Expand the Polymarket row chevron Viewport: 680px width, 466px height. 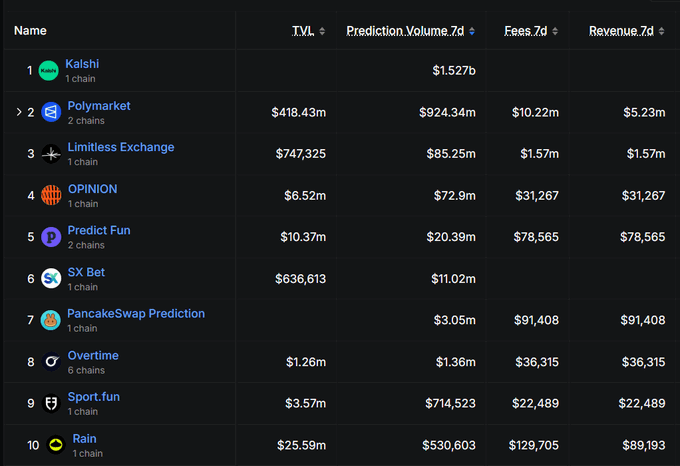pyautogui.click(x=19, y=112)
